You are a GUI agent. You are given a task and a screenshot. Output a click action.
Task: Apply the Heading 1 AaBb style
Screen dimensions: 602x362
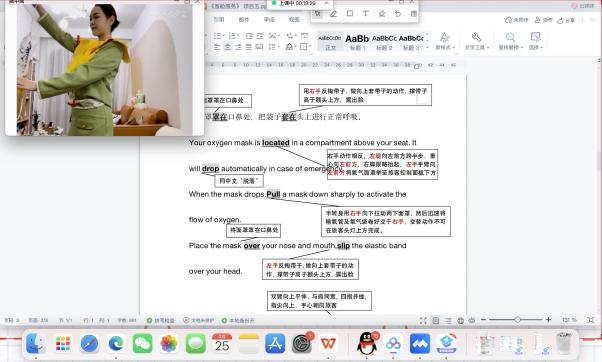(x=357, y=42)
